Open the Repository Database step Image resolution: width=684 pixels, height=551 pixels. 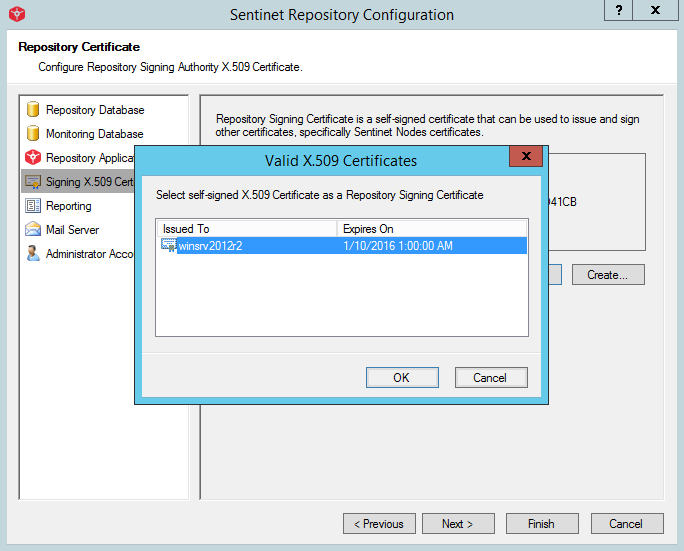95,110
